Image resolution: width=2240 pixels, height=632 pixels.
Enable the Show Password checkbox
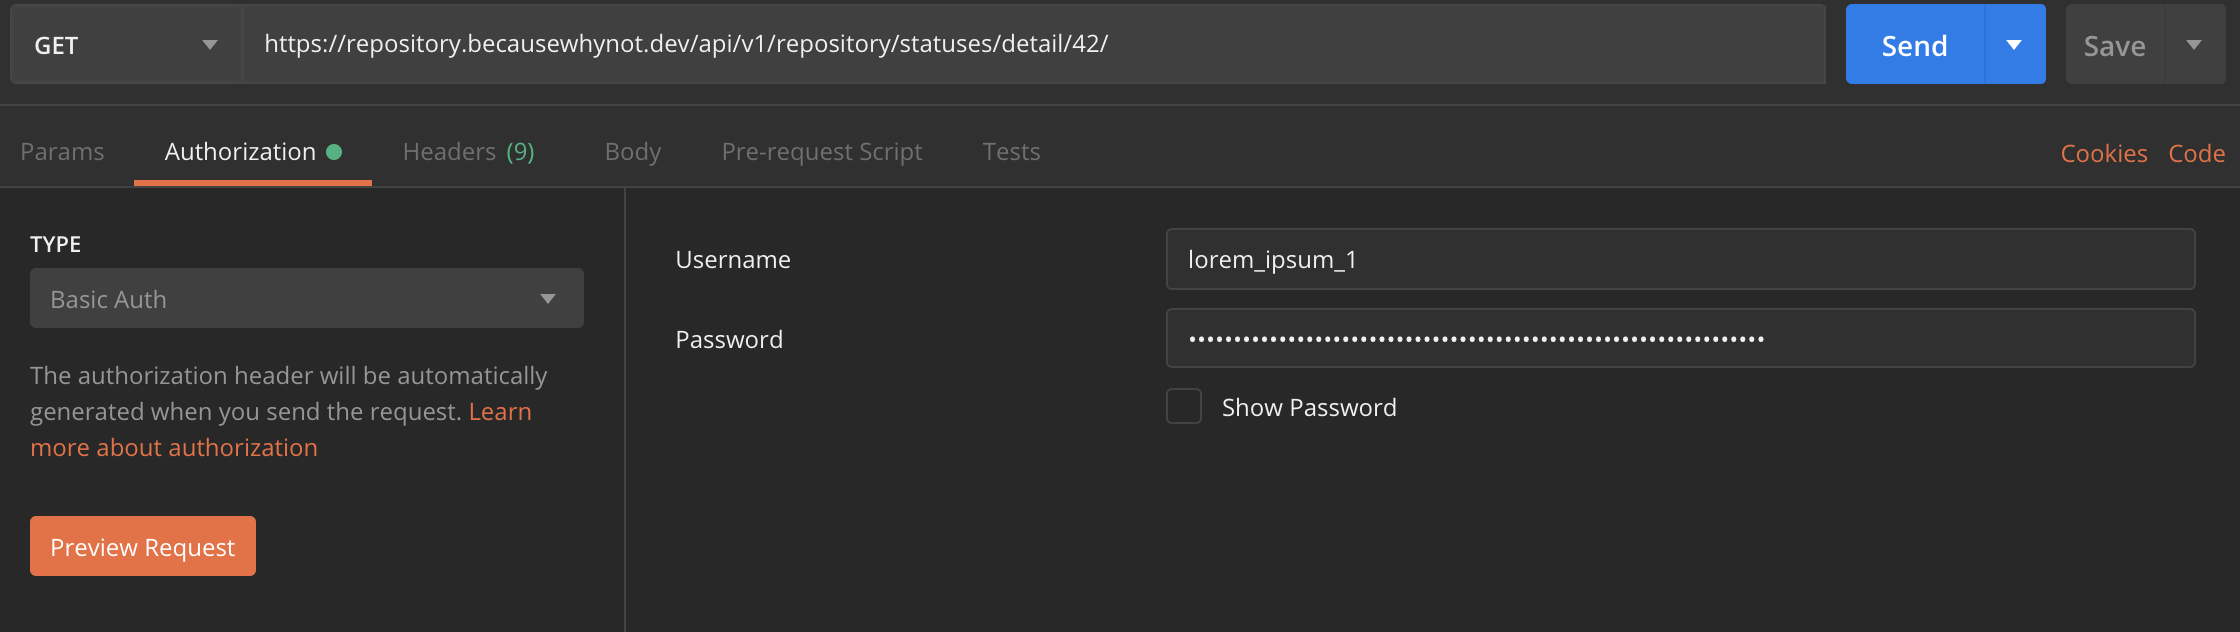point(1184,406)
